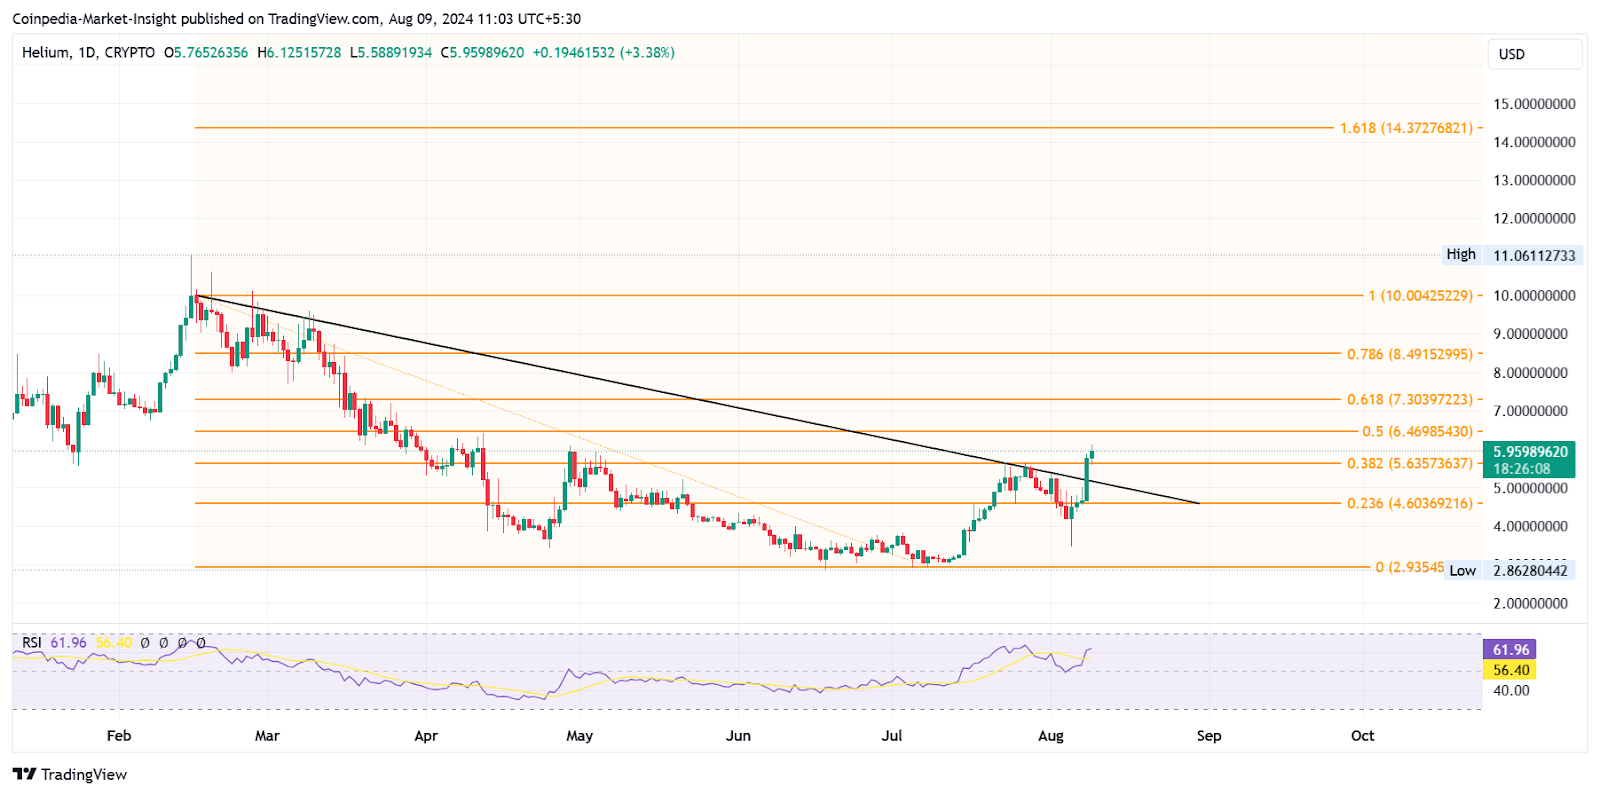Viewport: 1600px width, 795px height.
Task: Click the chart publication header by Coinpedia-Market-Insight
Action: coord(296,18)
